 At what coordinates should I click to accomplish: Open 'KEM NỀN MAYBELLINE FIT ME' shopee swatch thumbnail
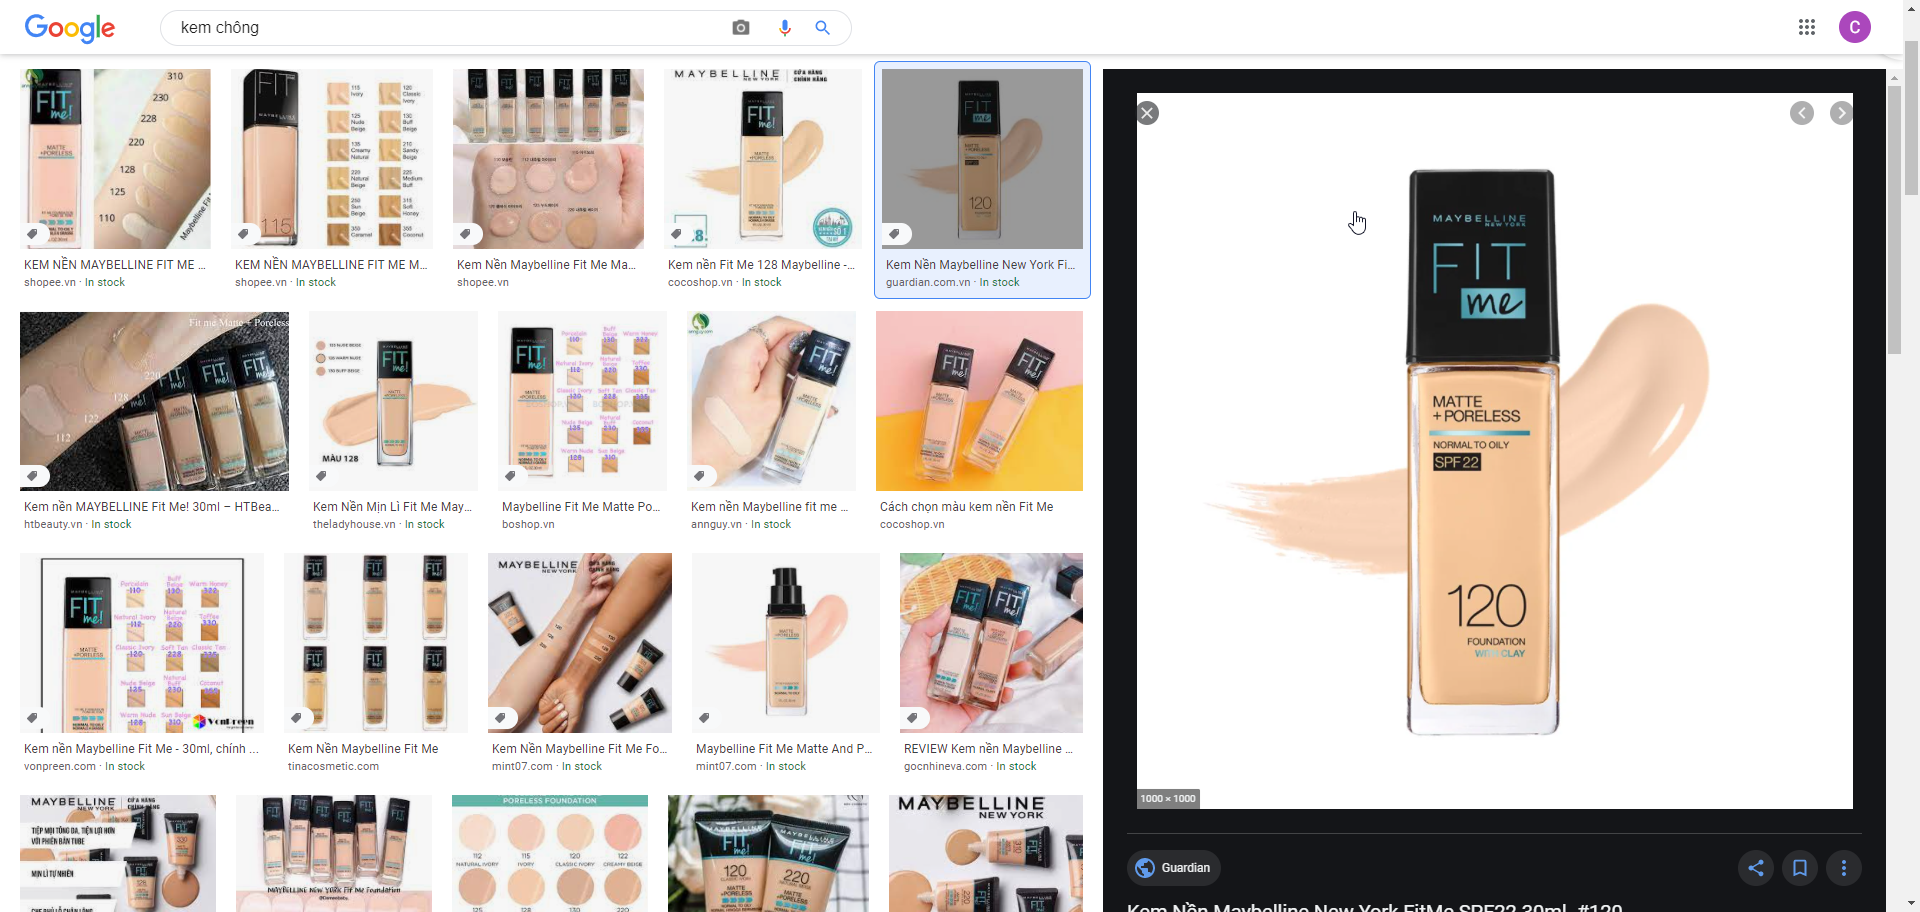pyautogui.click(x=115, y=158)
